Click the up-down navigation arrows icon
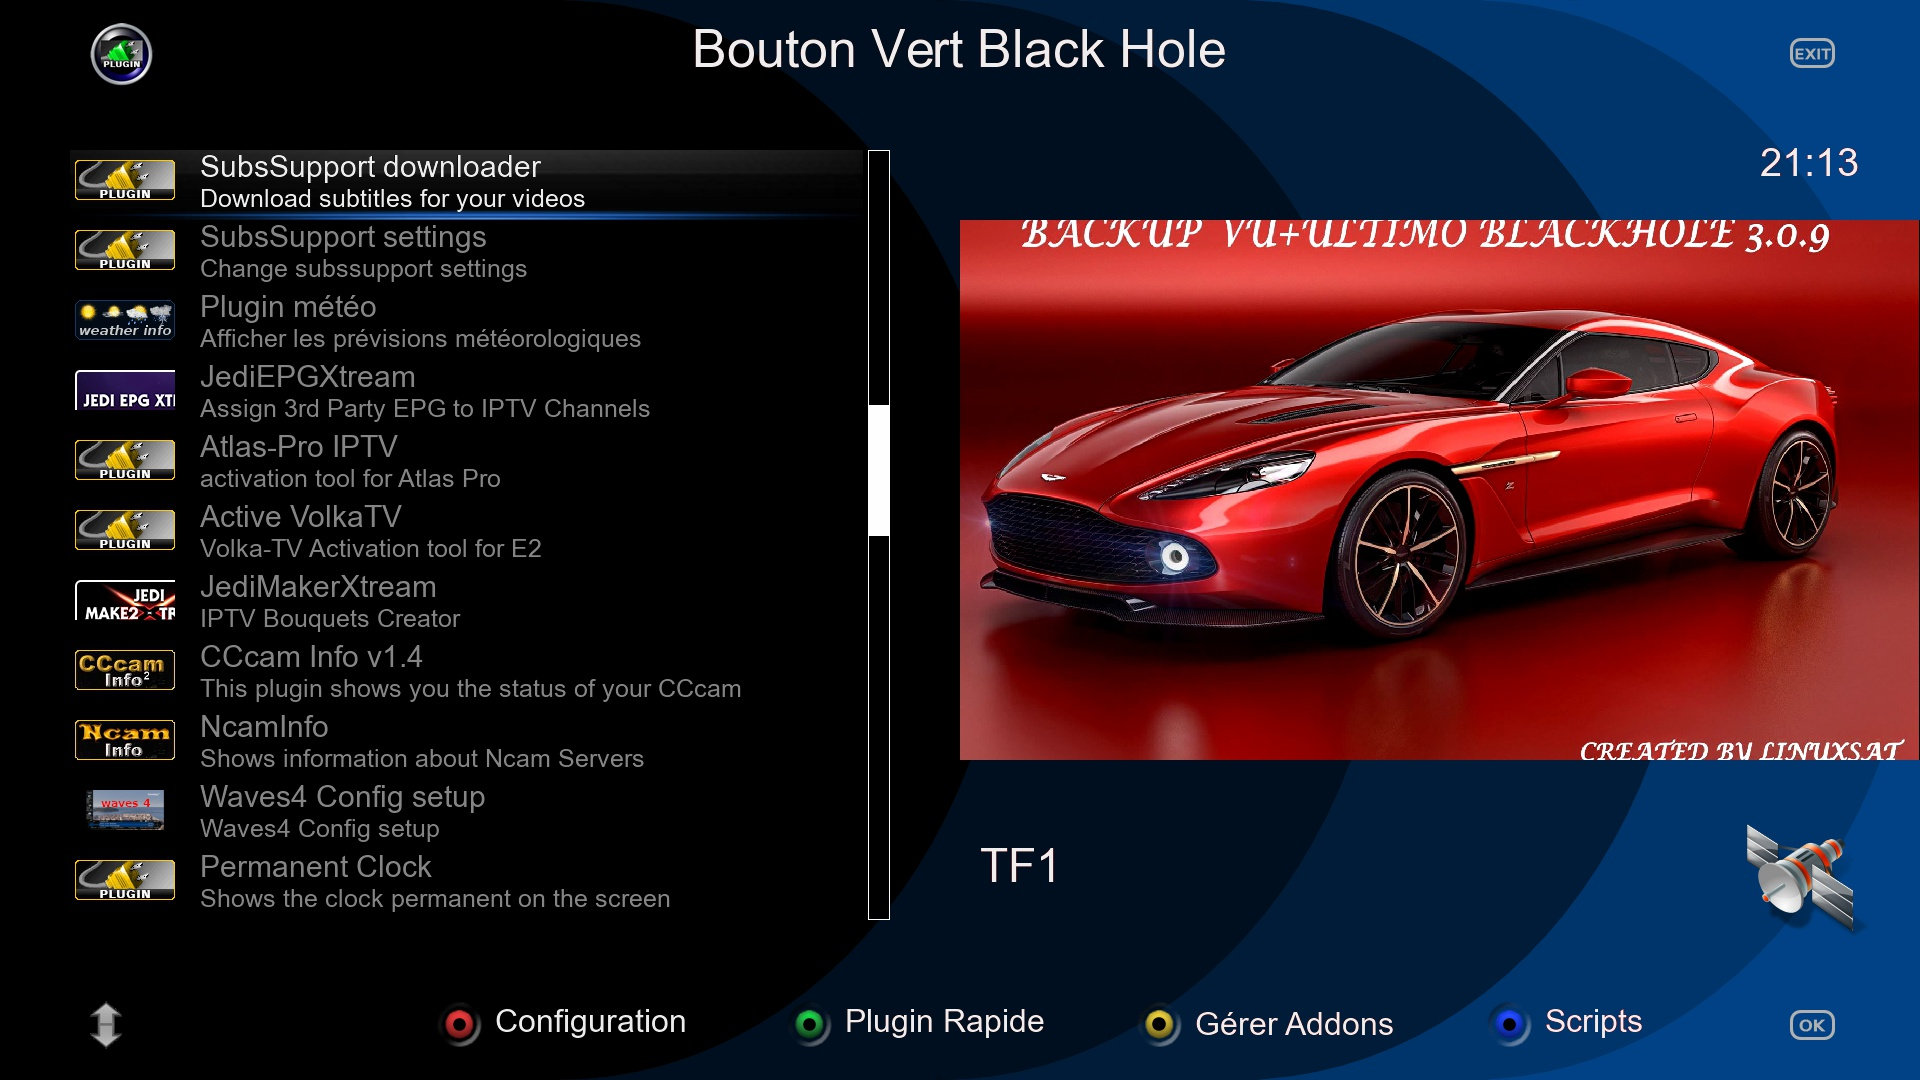 [106, 1025]
